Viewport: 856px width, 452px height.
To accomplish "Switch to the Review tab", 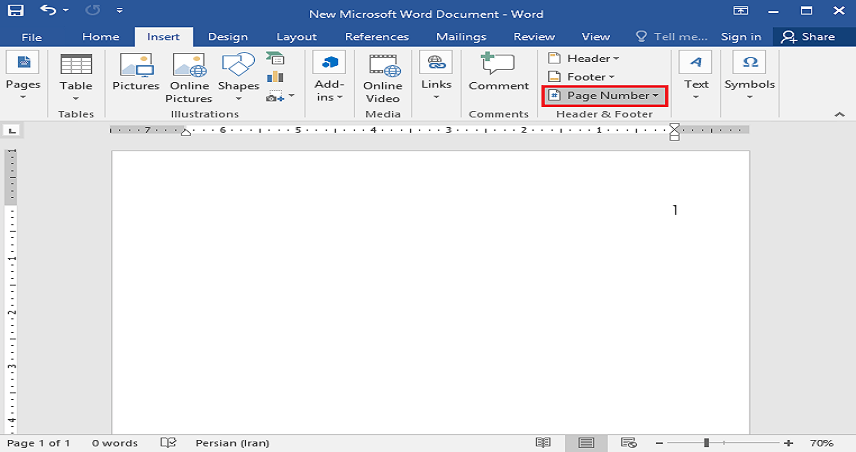I will [534, 37].
